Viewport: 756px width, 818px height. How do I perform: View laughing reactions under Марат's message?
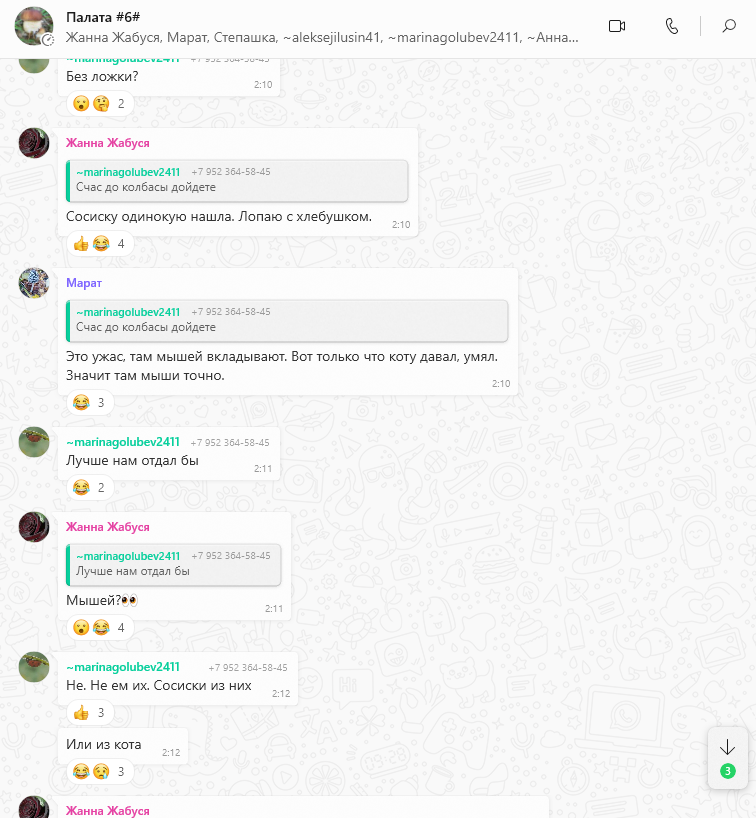(90, 403)
